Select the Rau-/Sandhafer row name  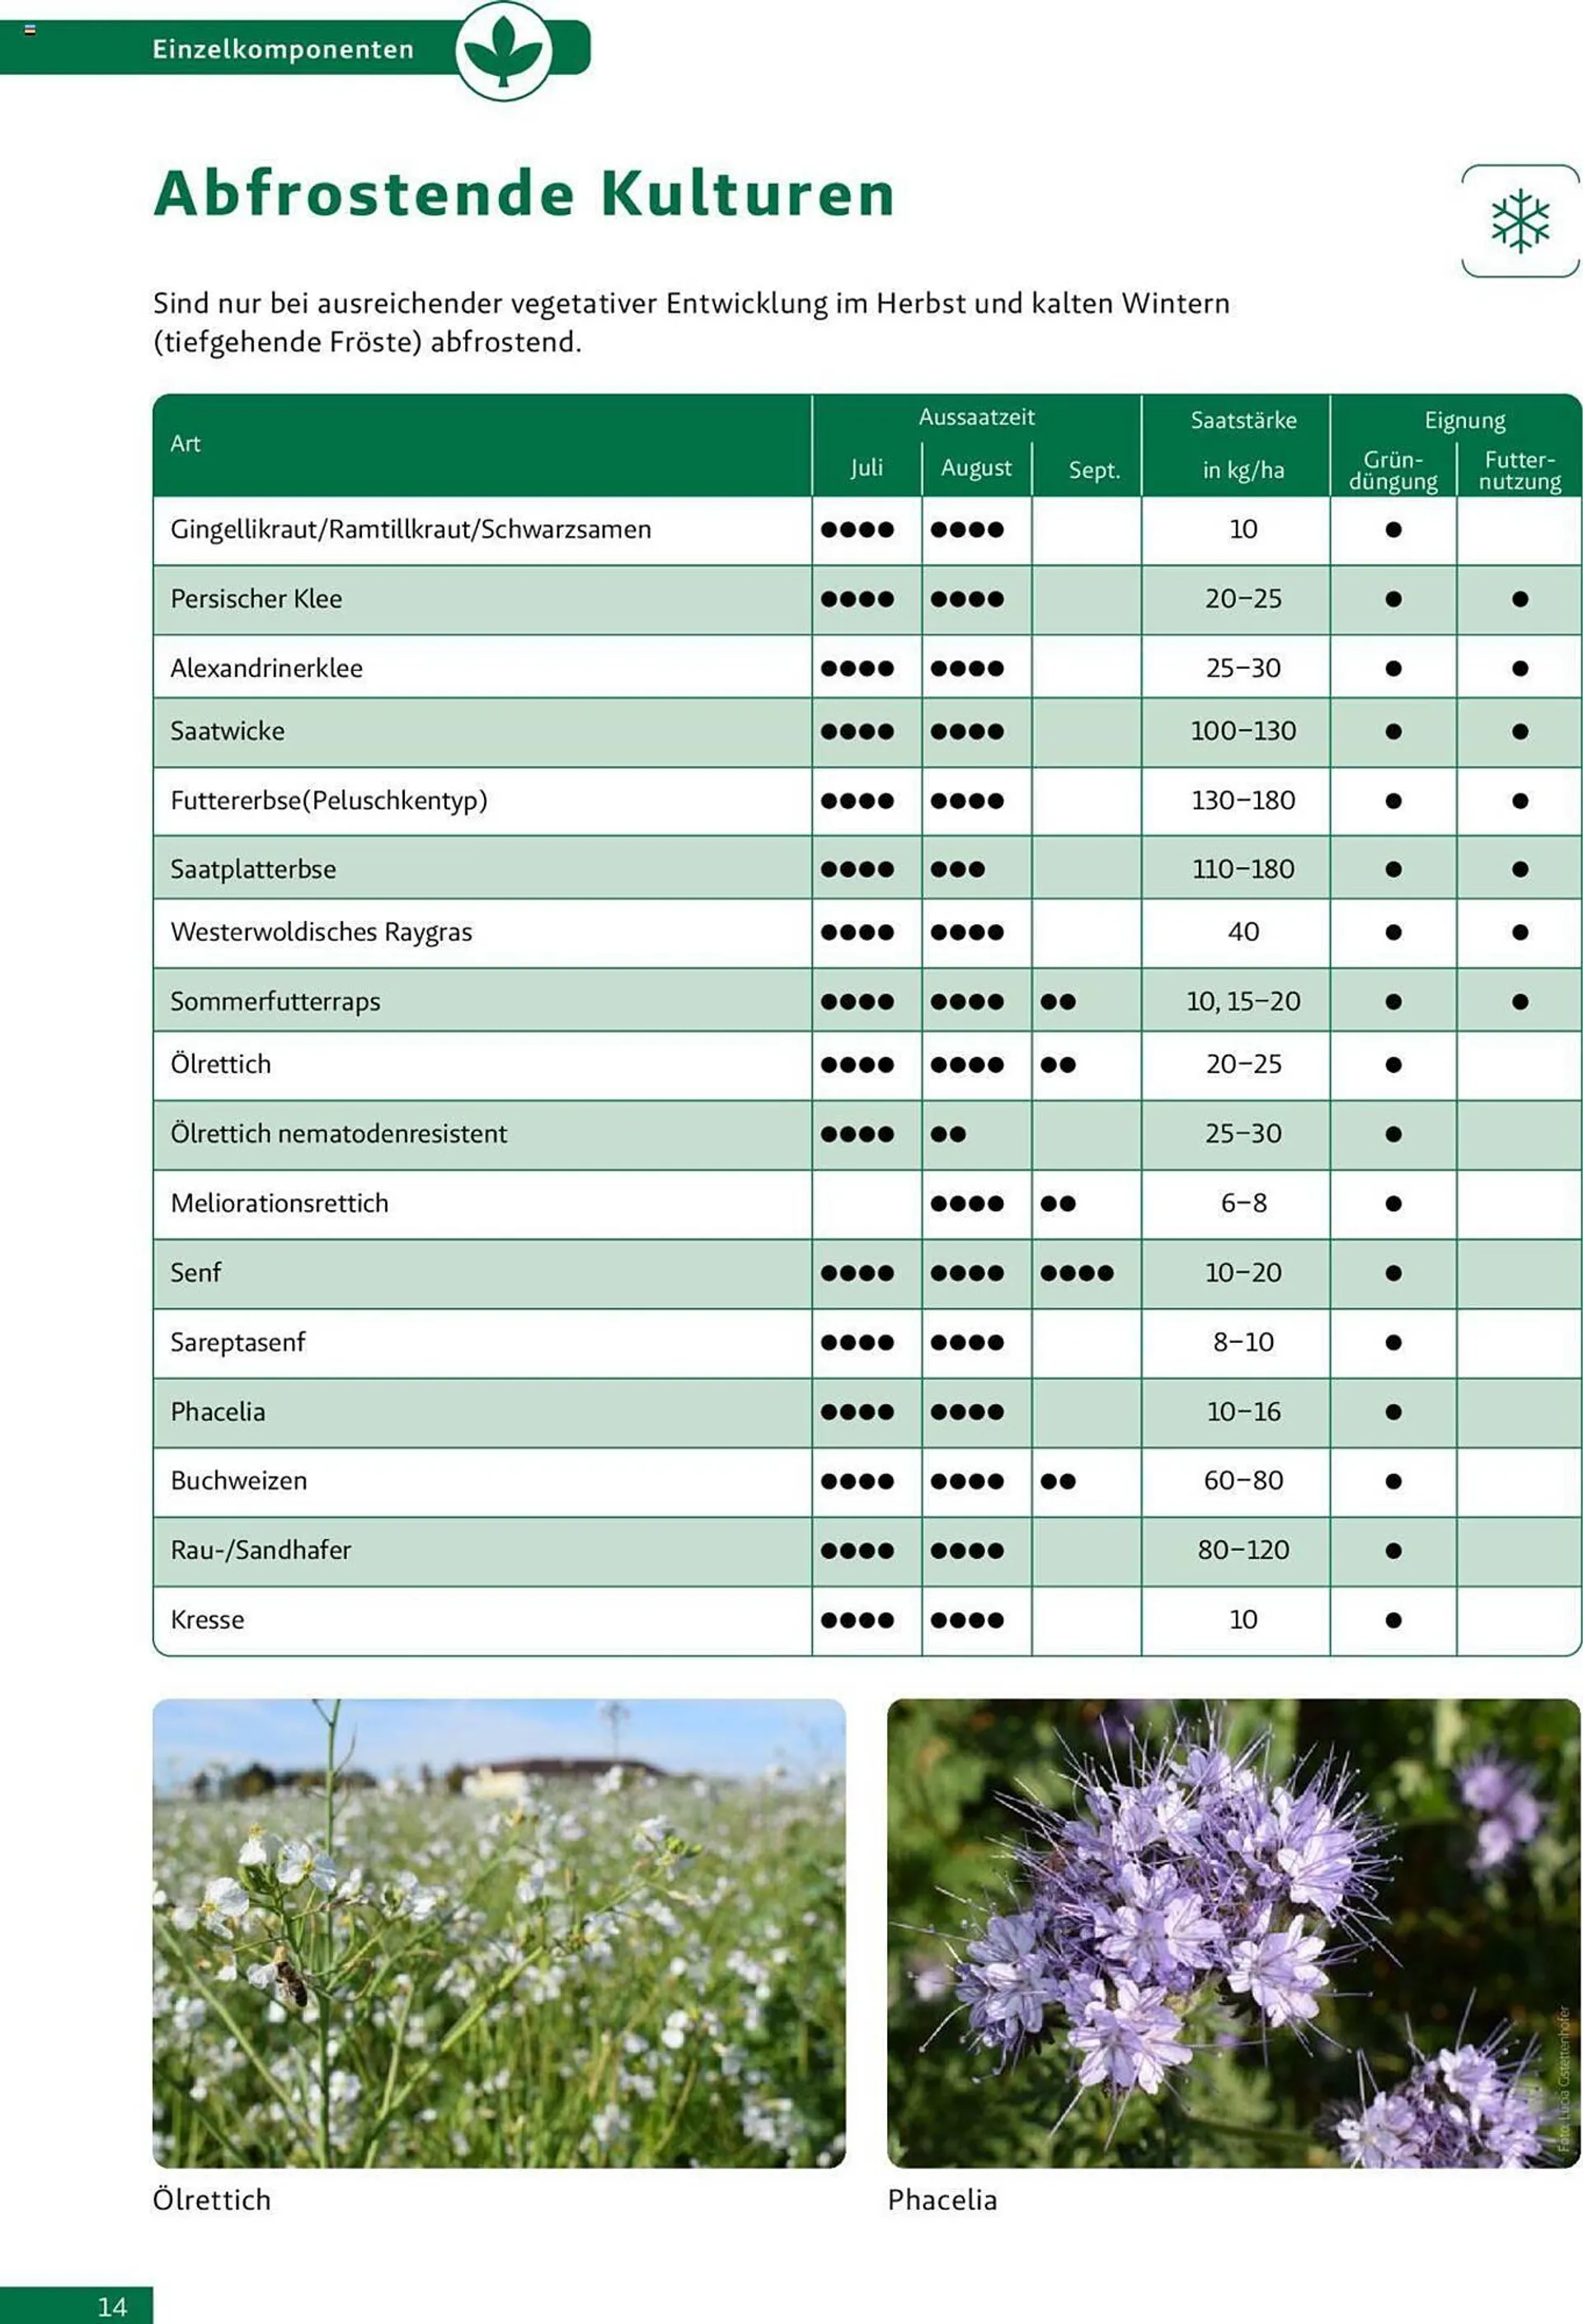pyautogui.click(x=260, y=1550)
